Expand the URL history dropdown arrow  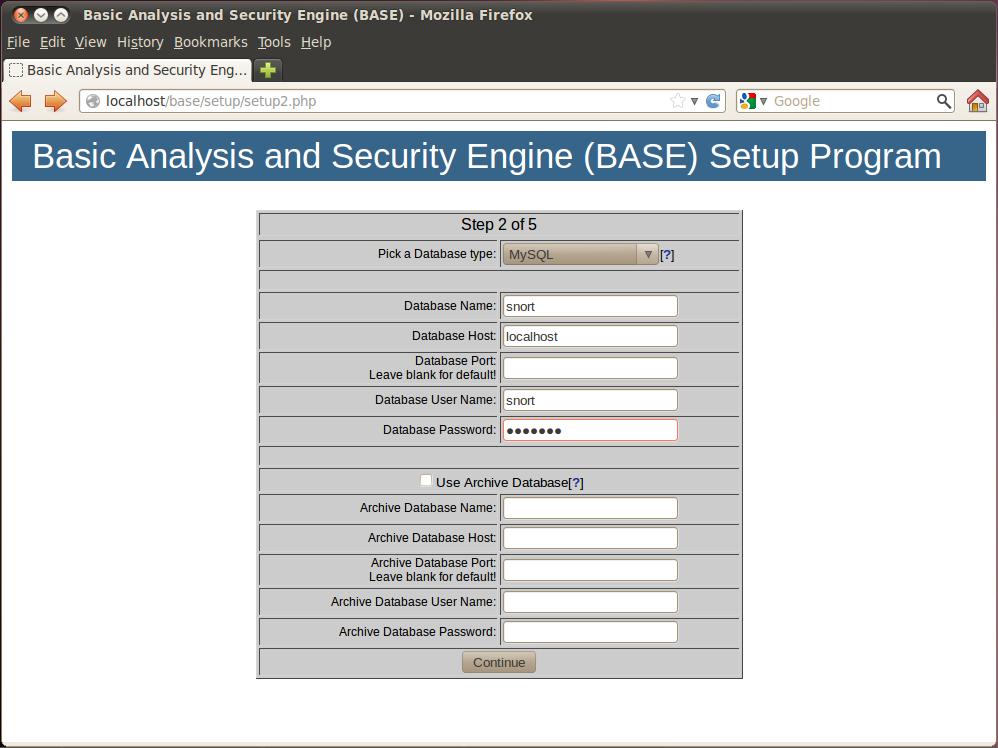[x=694, y=101]
